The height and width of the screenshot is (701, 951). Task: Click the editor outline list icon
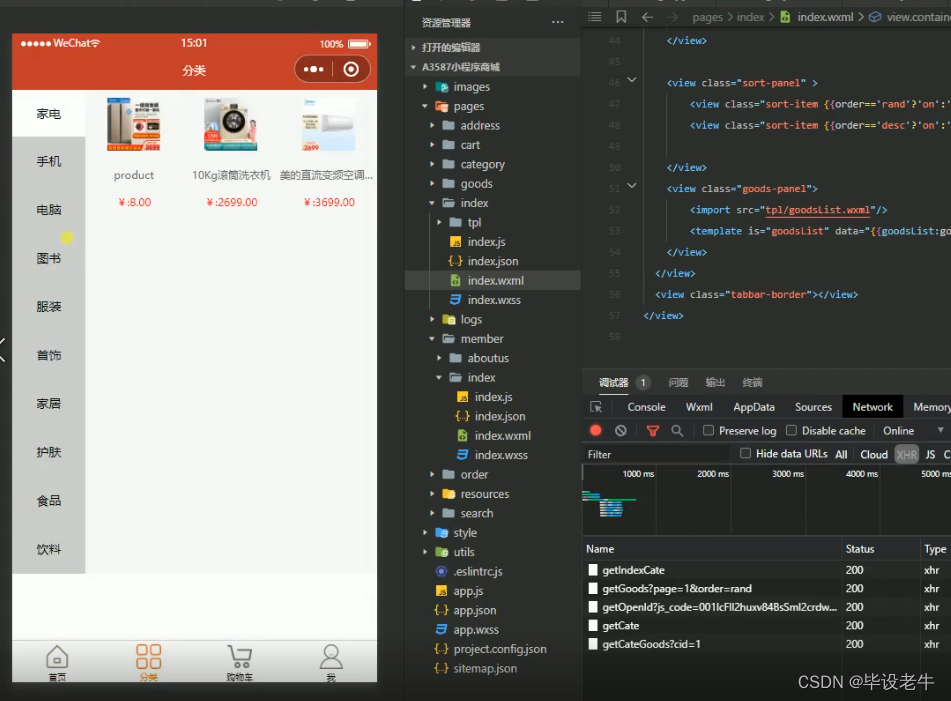pos(595,17)
